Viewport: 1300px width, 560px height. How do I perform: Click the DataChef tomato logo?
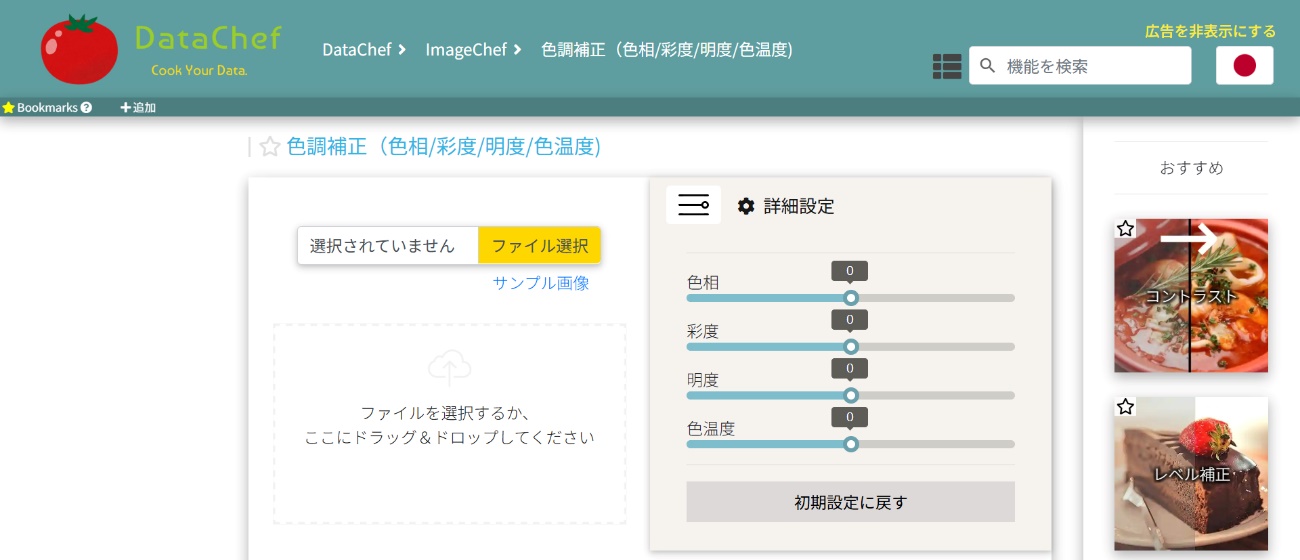click(79, 49)
